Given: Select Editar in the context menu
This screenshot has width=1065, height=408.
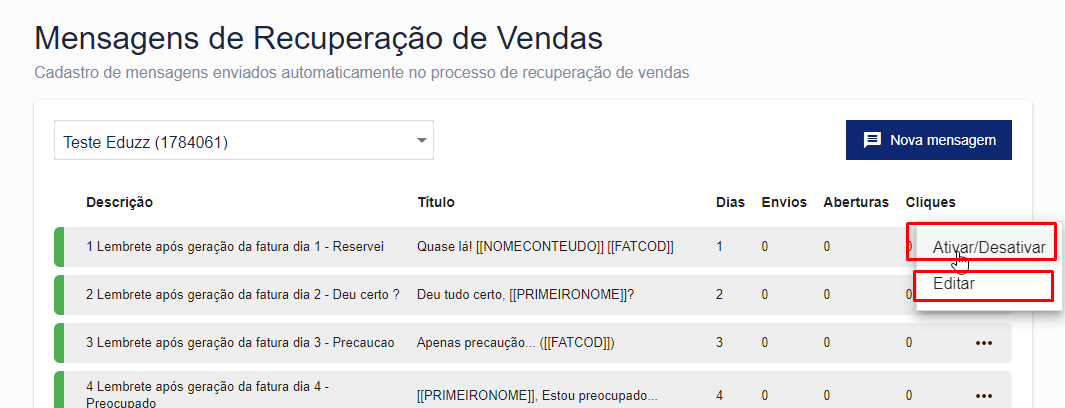Looking at the screenshot, I should 954,284.
